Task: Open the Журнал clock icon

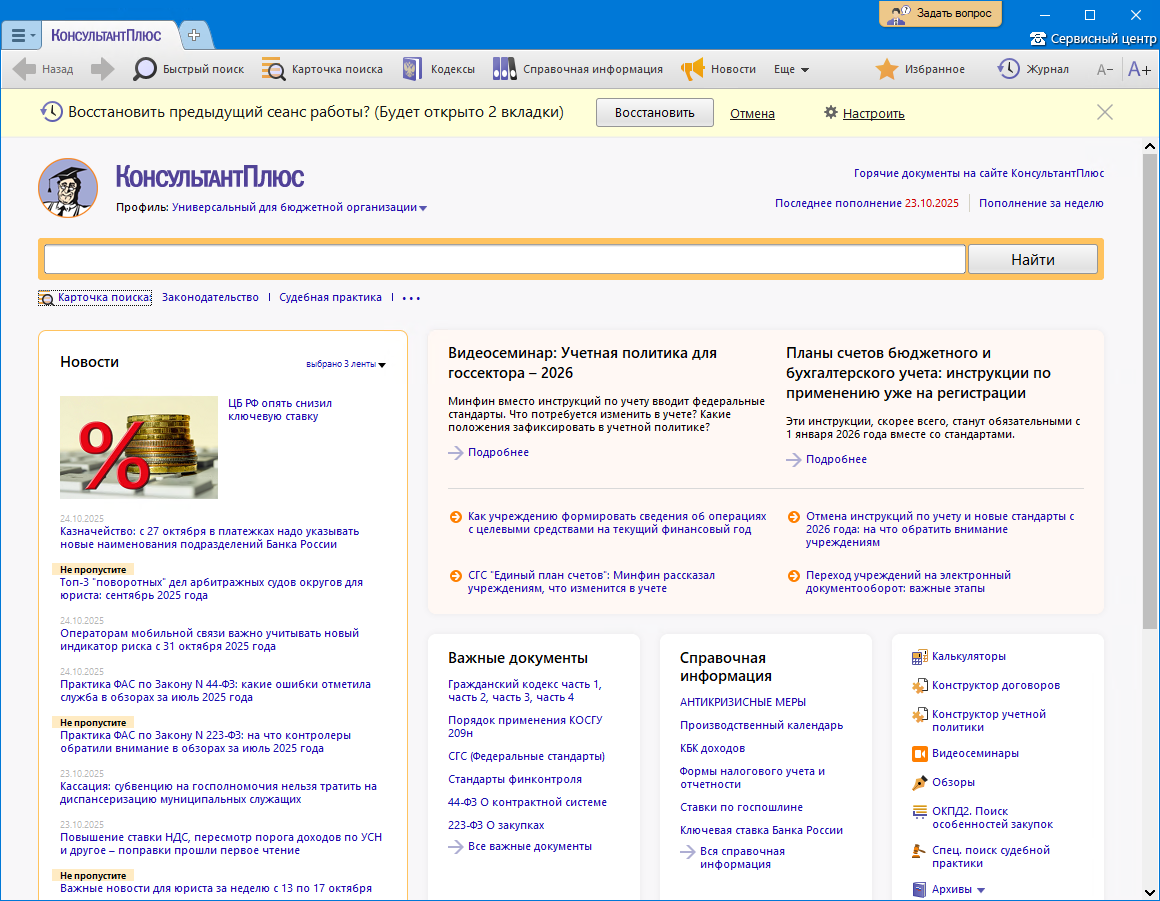Action: 1008,69
